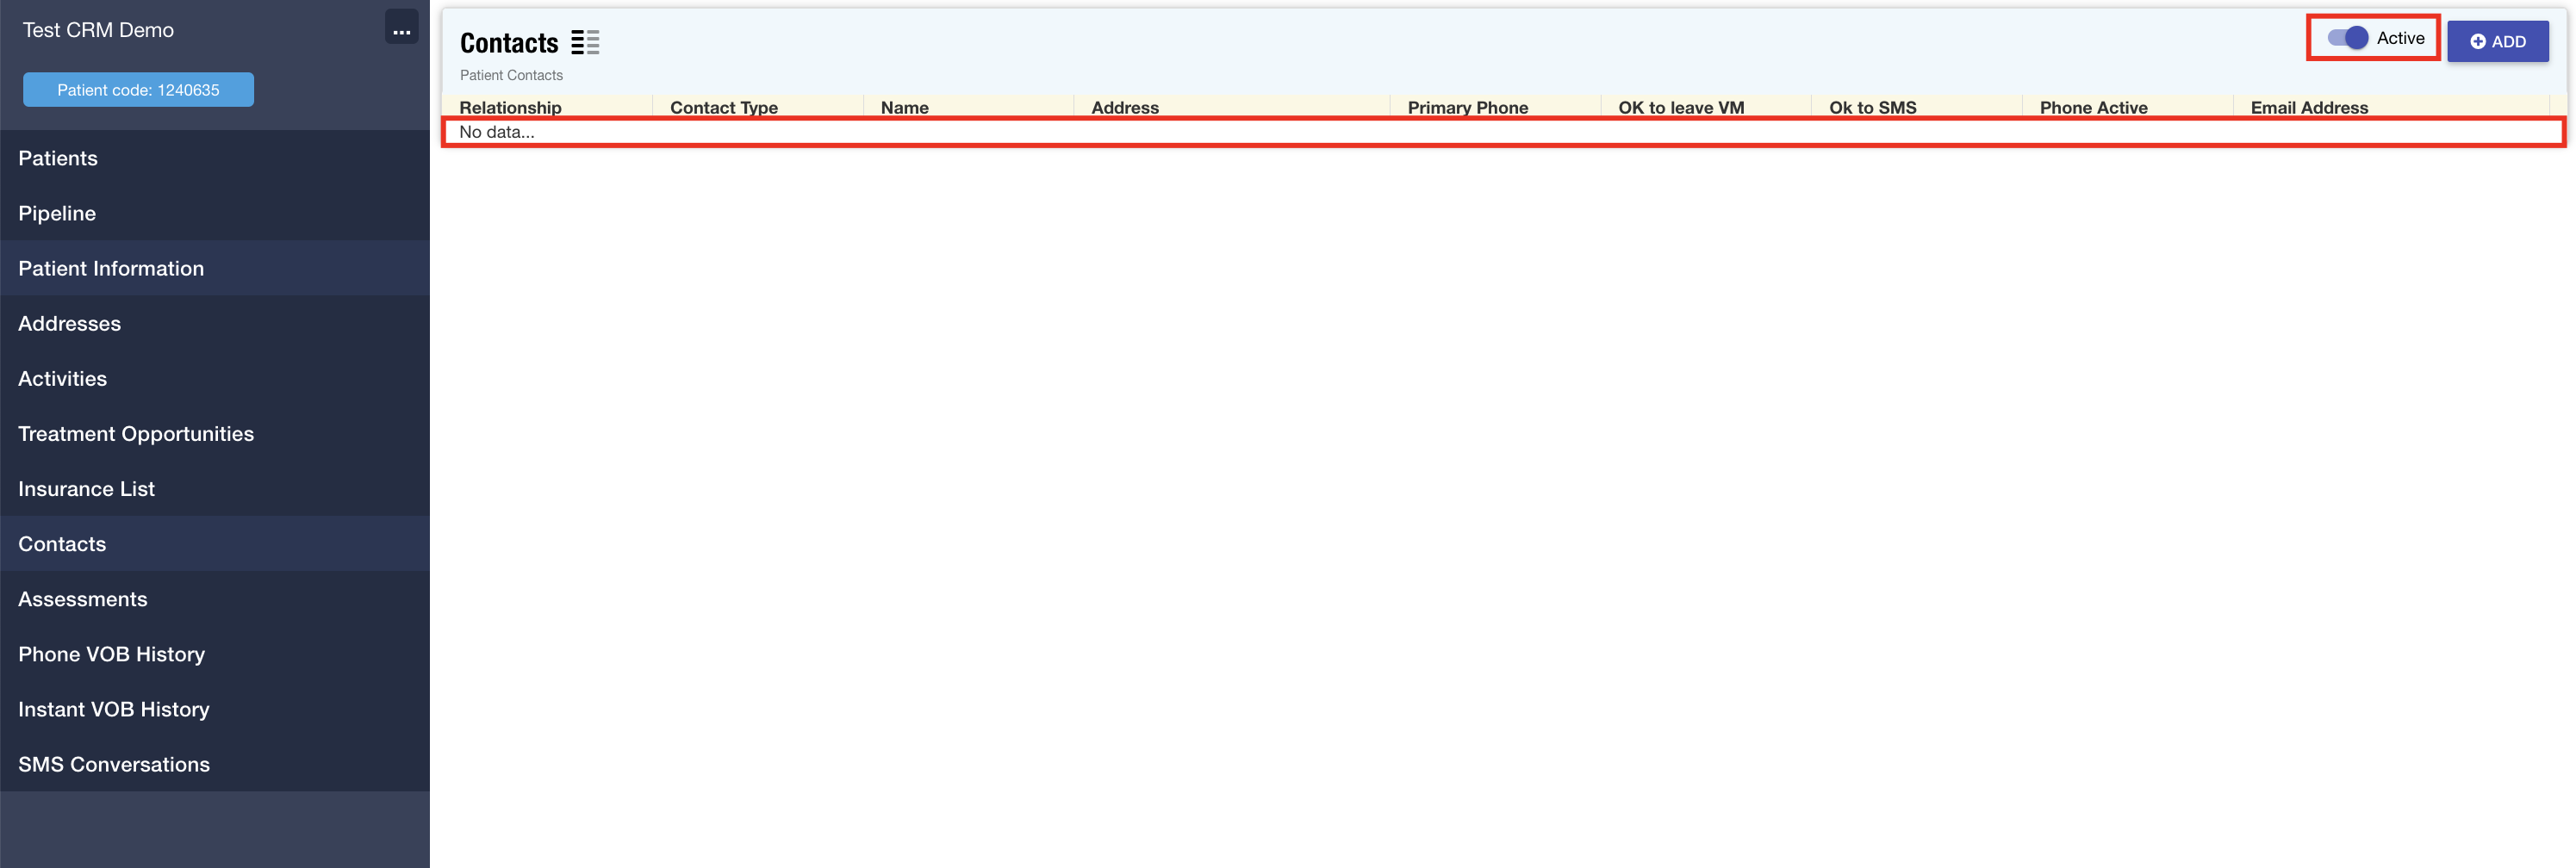Open Instant VOB History
The width and height of the screenshot is (2576, 868).
coord(113,708)
